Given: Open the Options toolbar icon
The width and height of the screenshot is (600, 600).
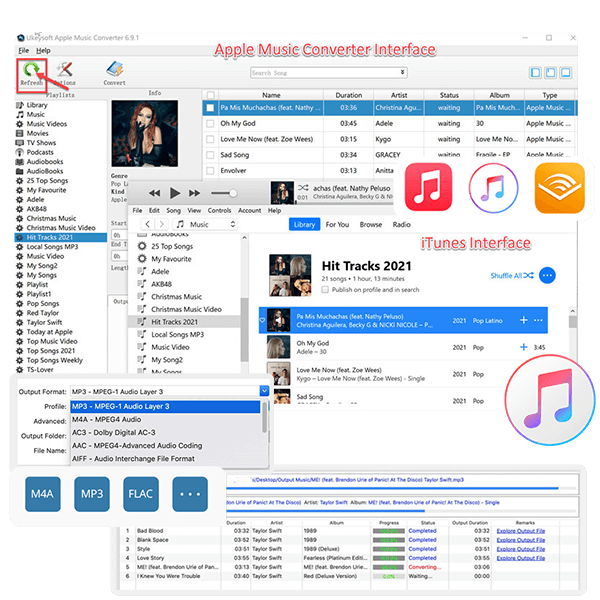Looking at the screenshot, I should pos(65,73).
